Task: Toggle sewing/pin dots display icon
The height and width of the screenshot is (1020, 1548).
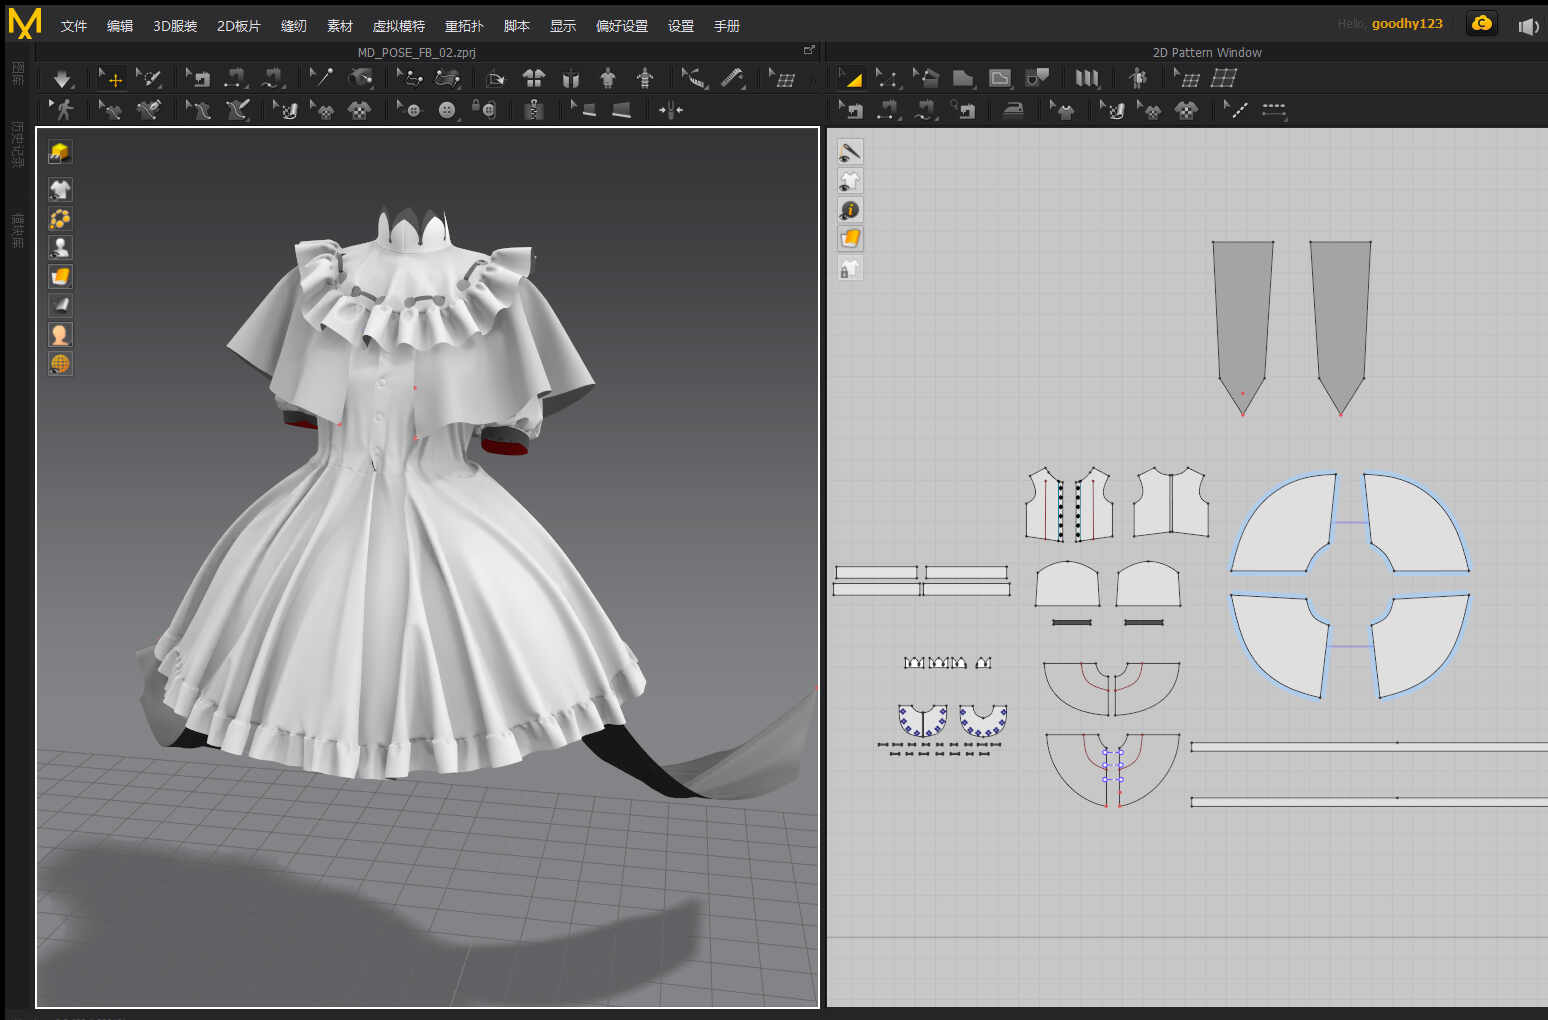Action: [60, 219]
